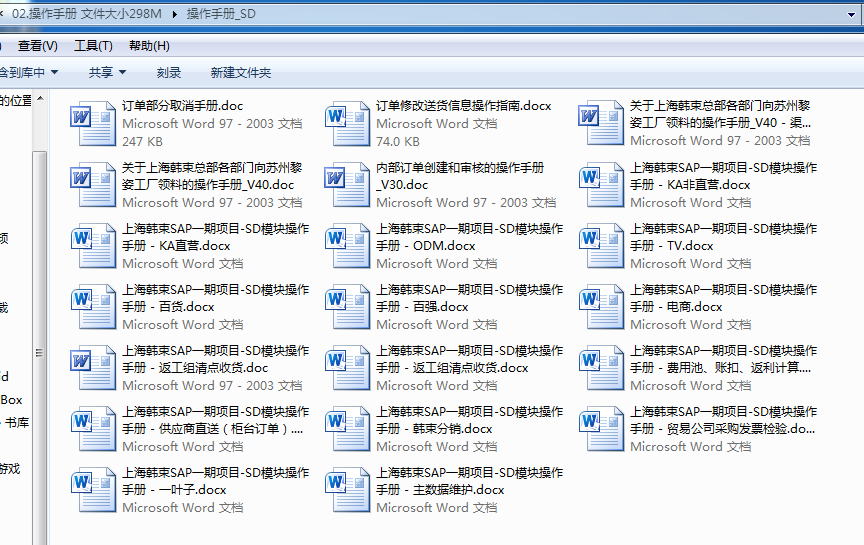
Task: Click the 74.0 KB size text
Action: tap(398, 142)
